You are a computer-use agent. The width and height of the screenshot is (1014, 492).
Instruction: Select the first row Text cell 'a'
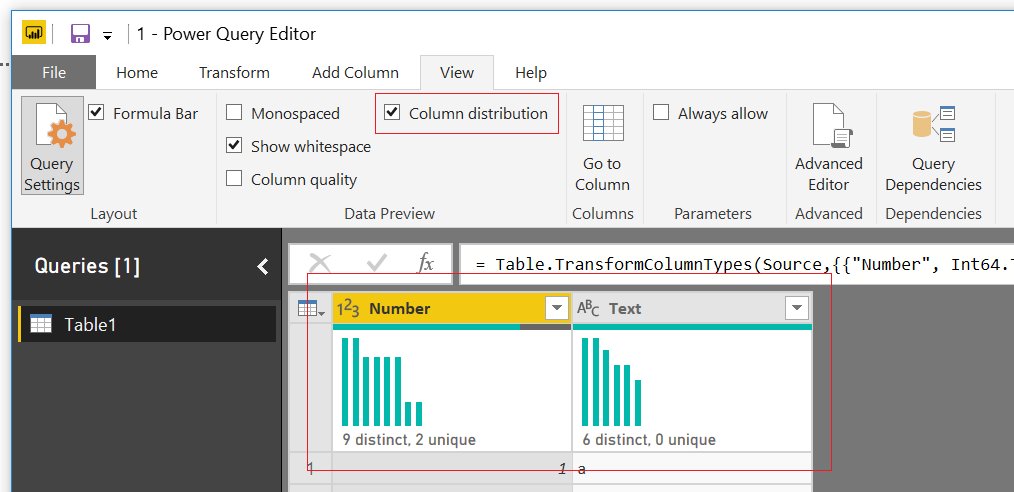692,469
